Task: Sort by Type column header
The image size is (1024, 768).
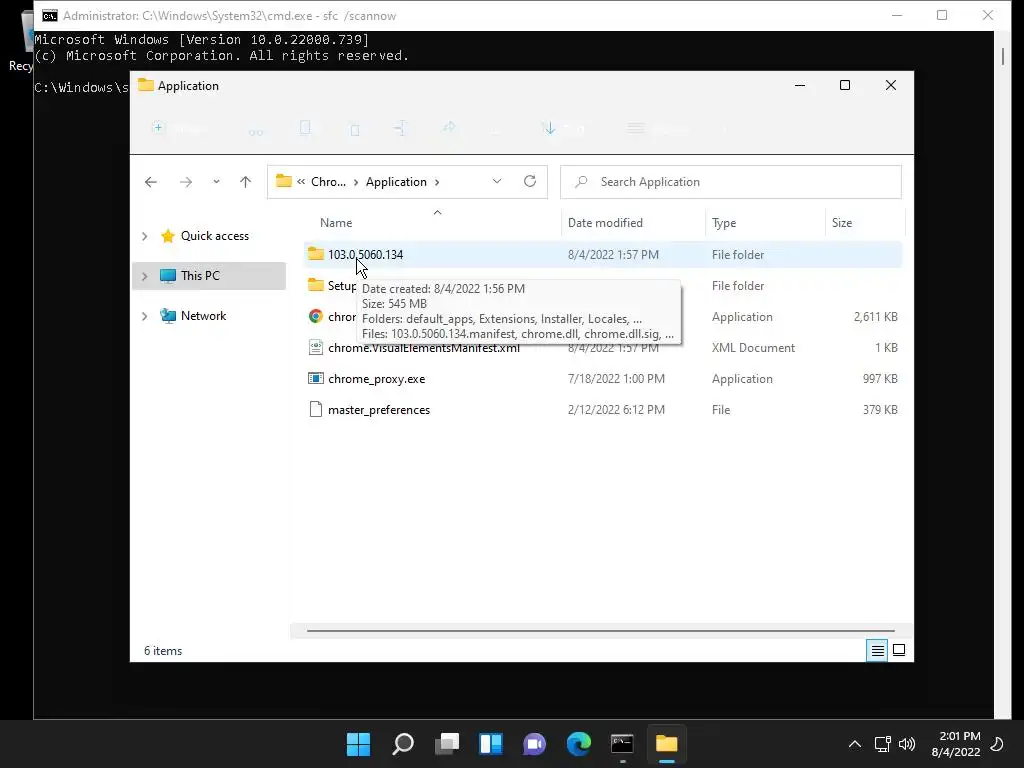Action: 724,223
